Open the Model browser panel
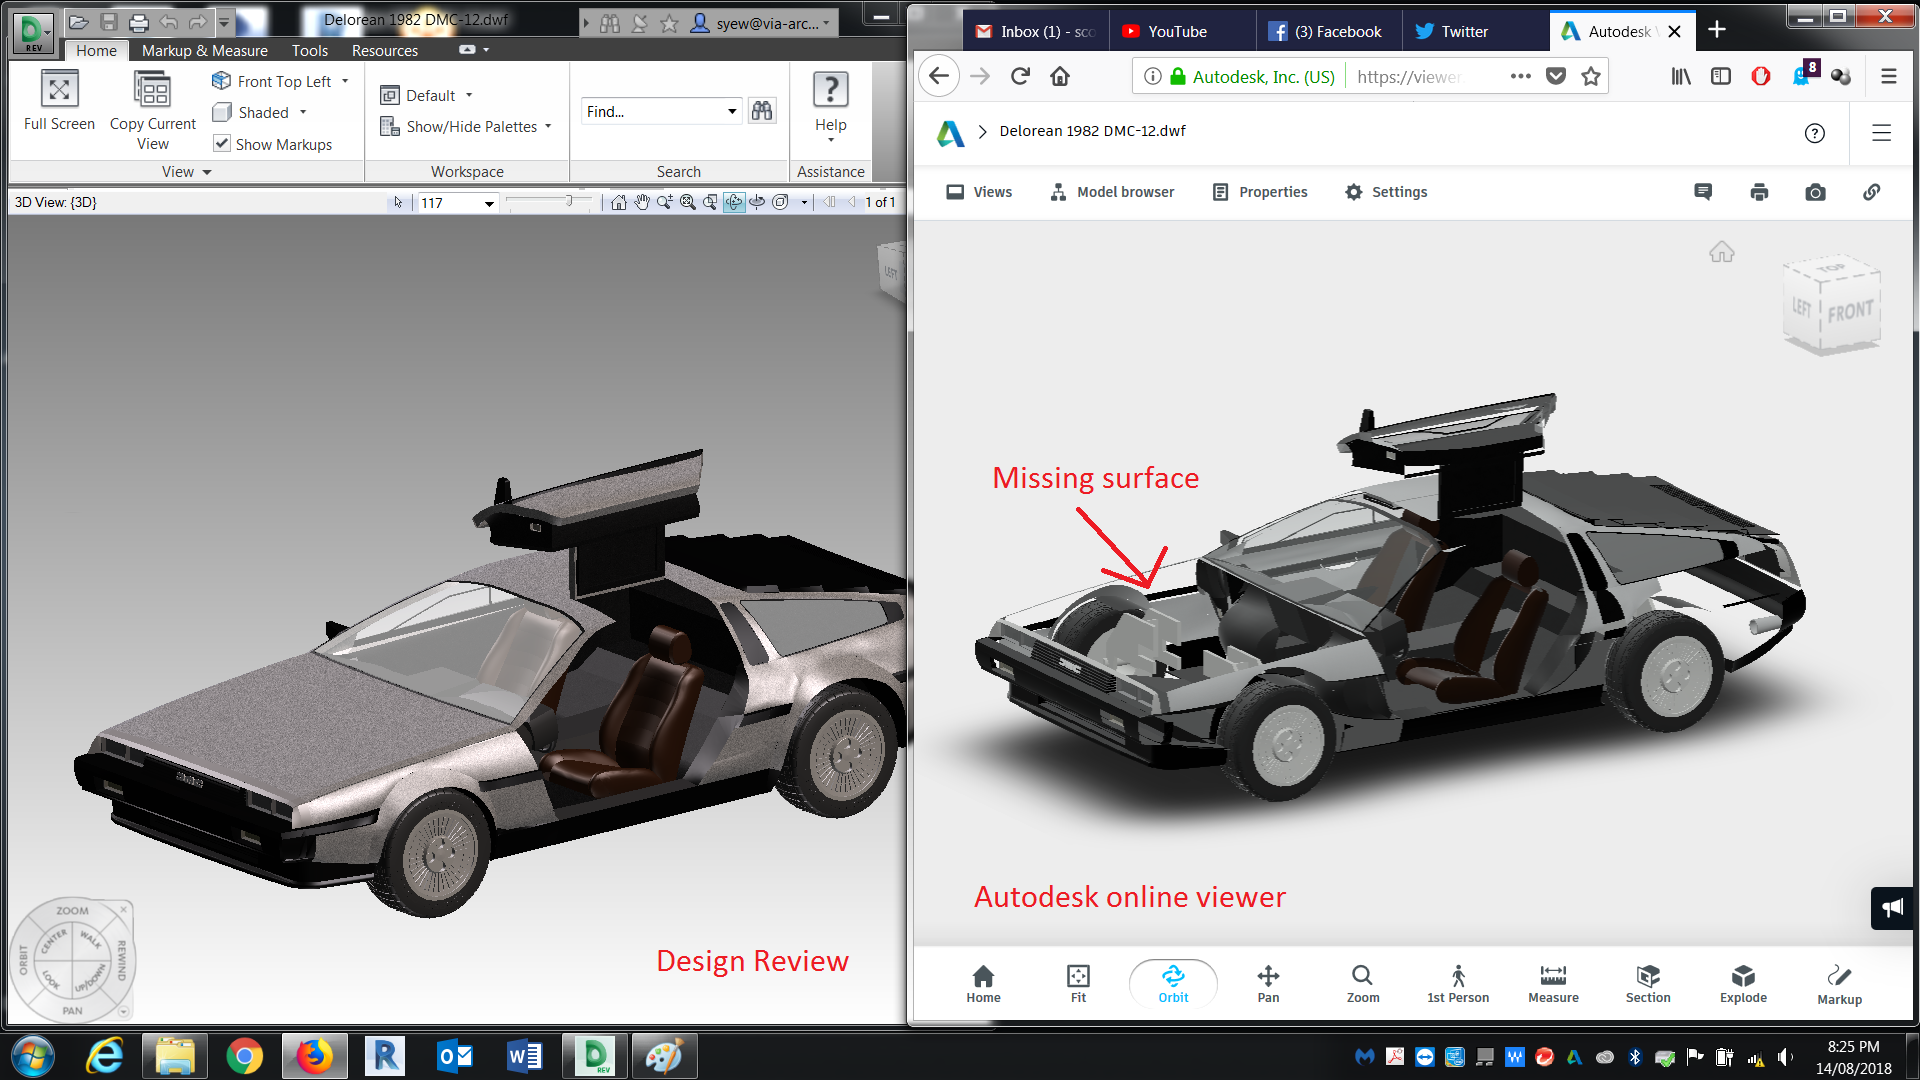The height and width of the screenshot is (1080, 1920). pyautogui.click(x=1112, y=192)
